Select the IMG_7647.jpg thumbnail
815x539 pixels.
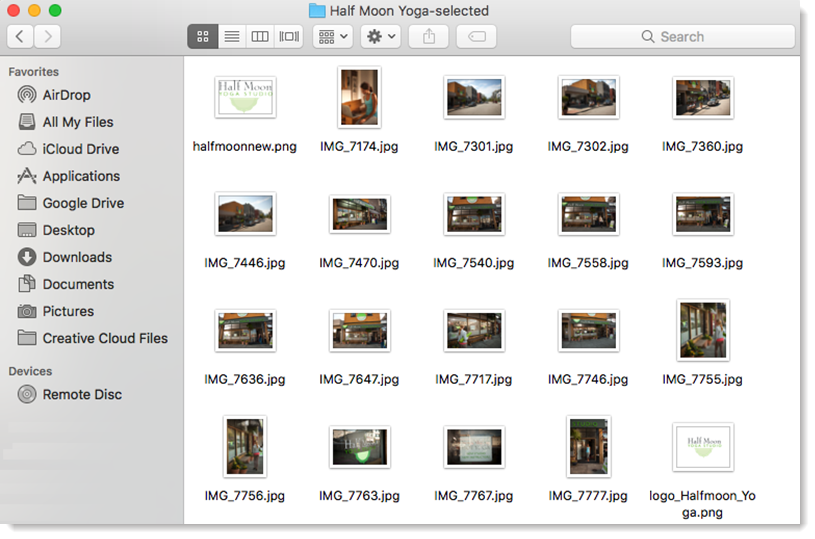pos(360,330)
